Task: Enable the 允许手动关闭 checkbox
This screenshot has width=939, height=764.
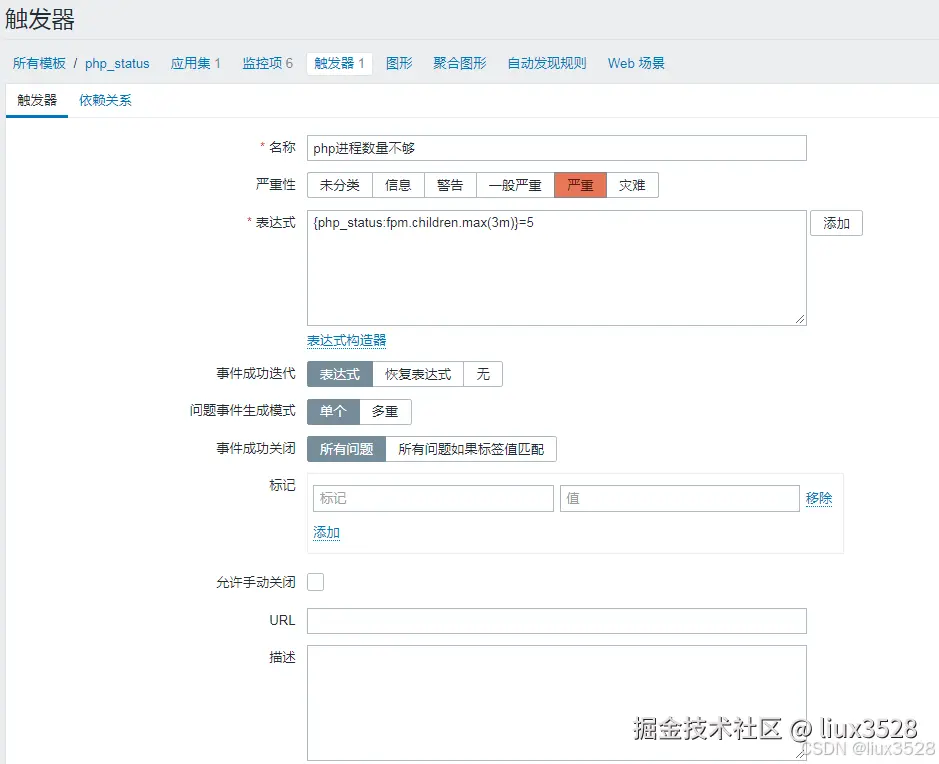Action: pyautogui.click(x=315, y=581)
